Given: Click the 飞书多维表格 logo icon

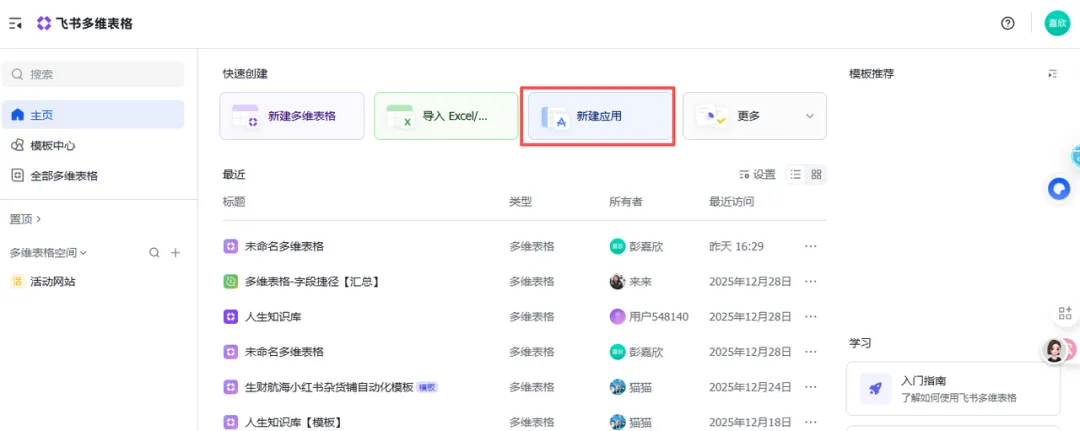Looking at the screenshot, I should click(x=44, y=23).
